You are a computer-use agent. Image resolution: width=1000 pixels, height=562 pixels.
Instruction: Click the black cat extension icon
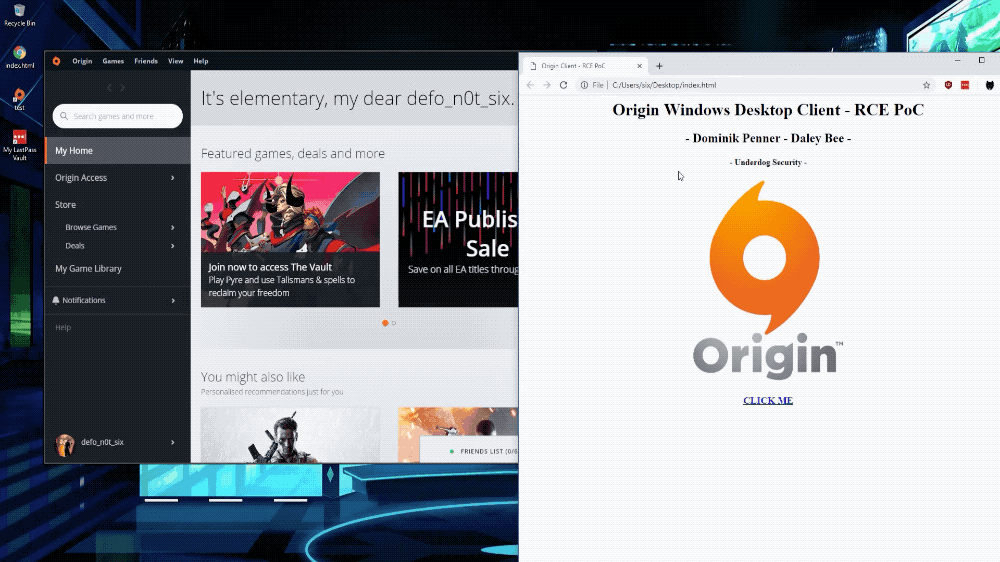click(x=989, y=85)
